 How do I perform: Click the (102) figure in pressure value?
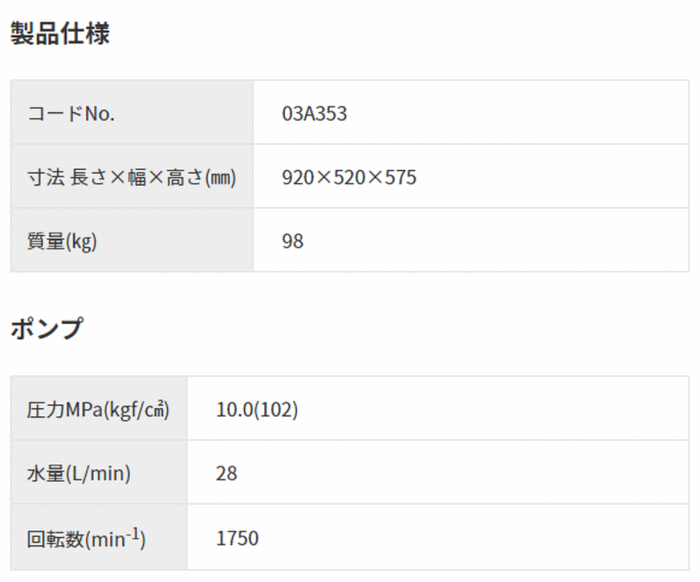coord(276,409)
